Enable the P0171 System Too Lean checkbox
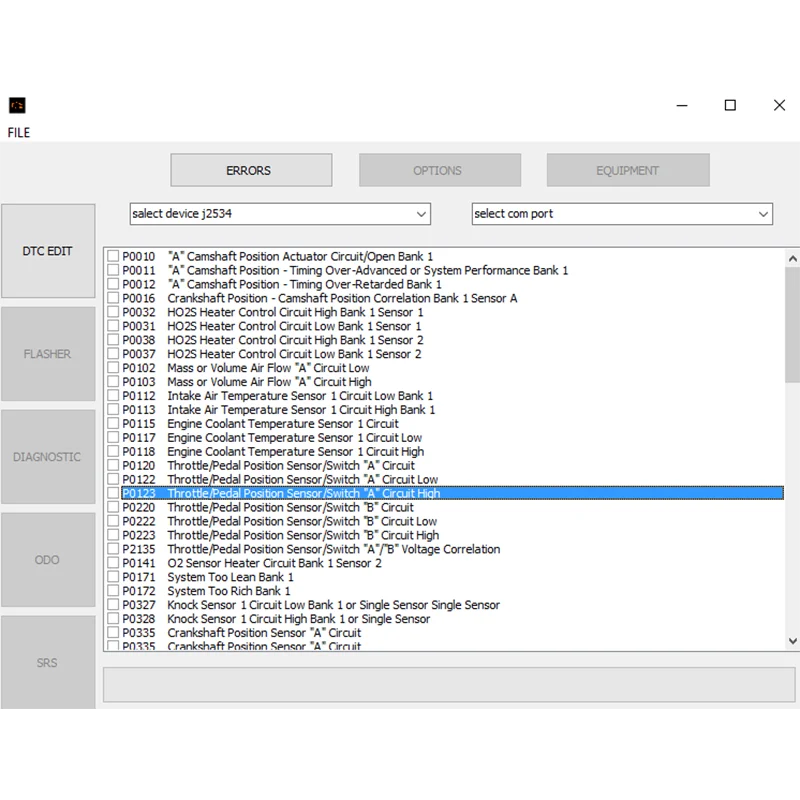Screen dimensions: 800x800 click(x=113, y=577)
